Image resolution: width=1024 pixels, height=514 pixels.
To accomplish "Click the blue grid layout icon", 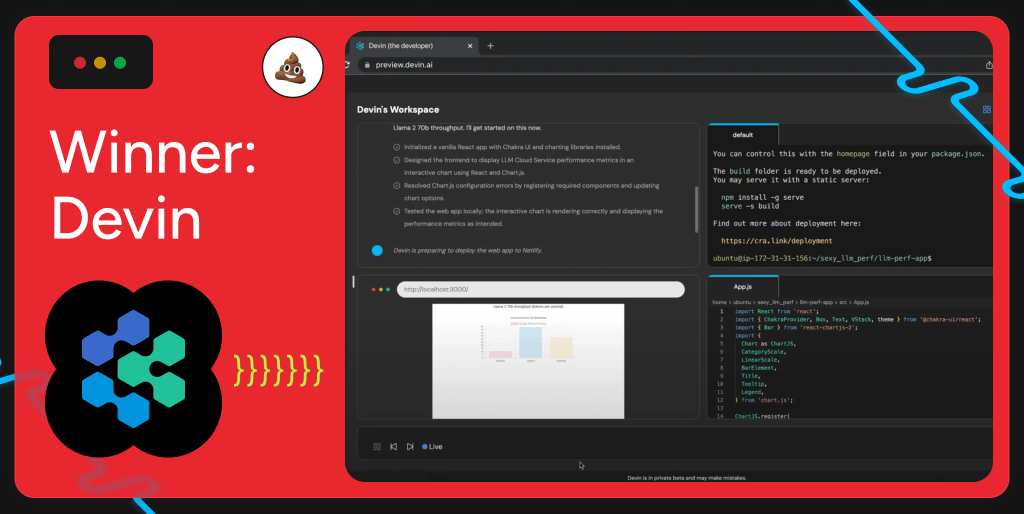I will point(987,110).
